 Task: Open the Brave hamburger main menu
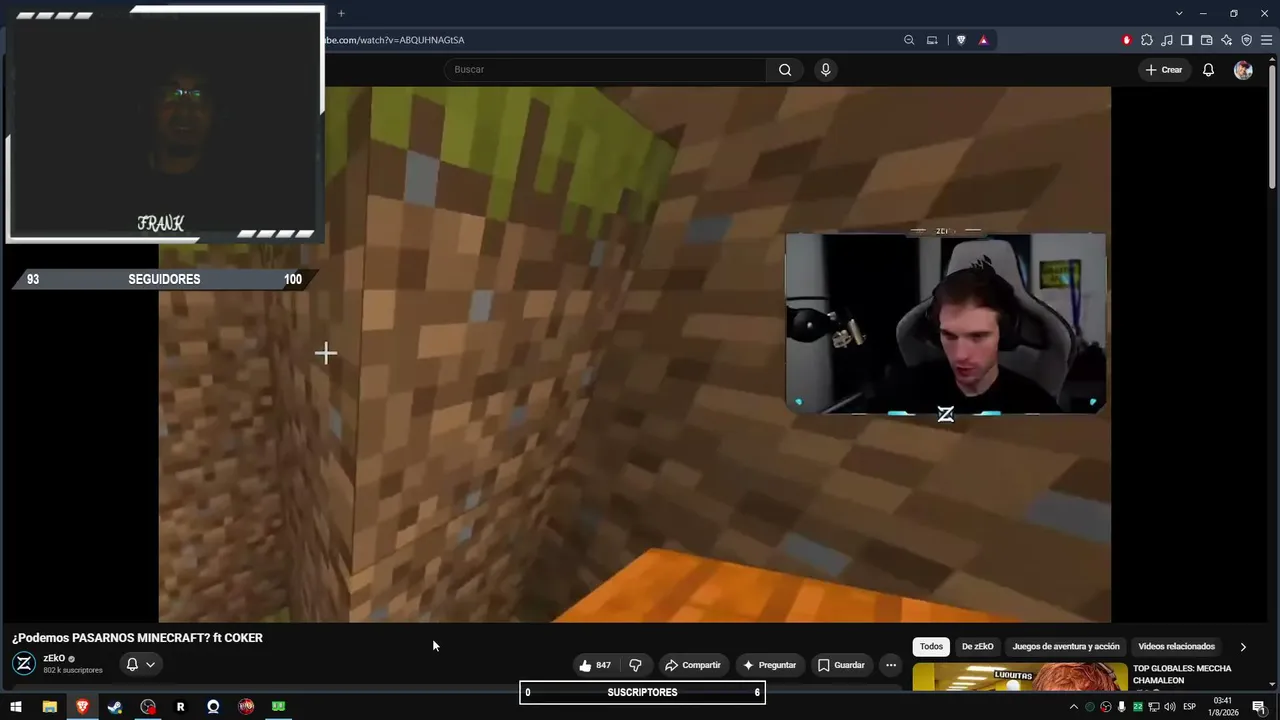pos(1266,40)
